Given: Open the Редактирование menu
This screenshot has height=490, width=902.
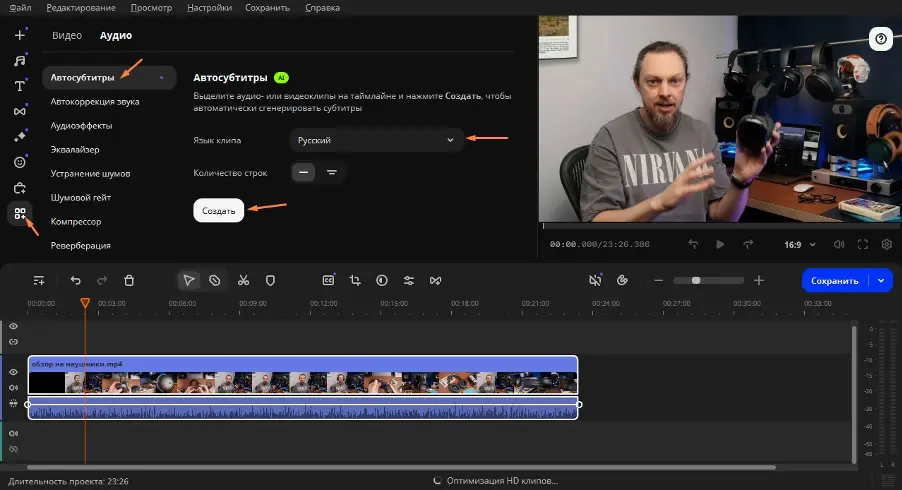Looking at the screenshot, I should pyautogui.click(x=81, y=7).
